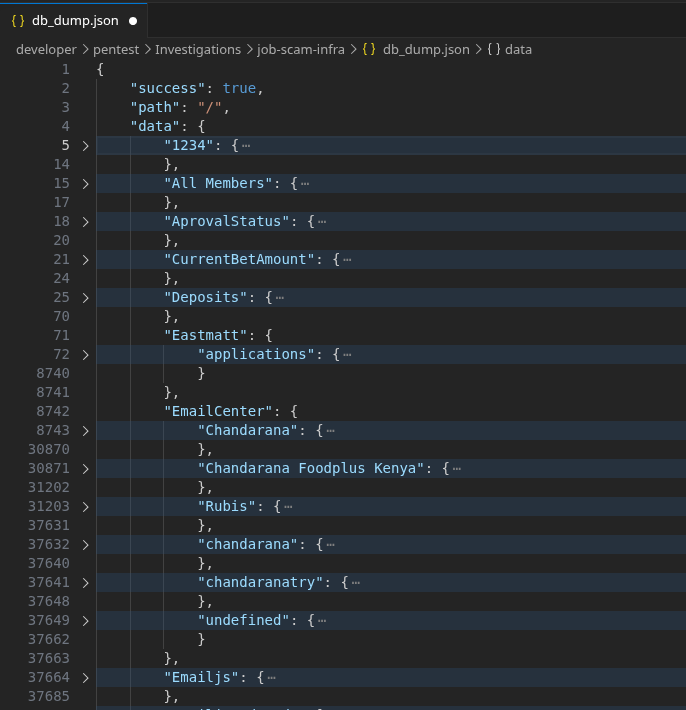This screenshot has width=686, height=710.
Task: Click the closing brace on line 8740
Action: pyautogui.click(x=201, y=374)
